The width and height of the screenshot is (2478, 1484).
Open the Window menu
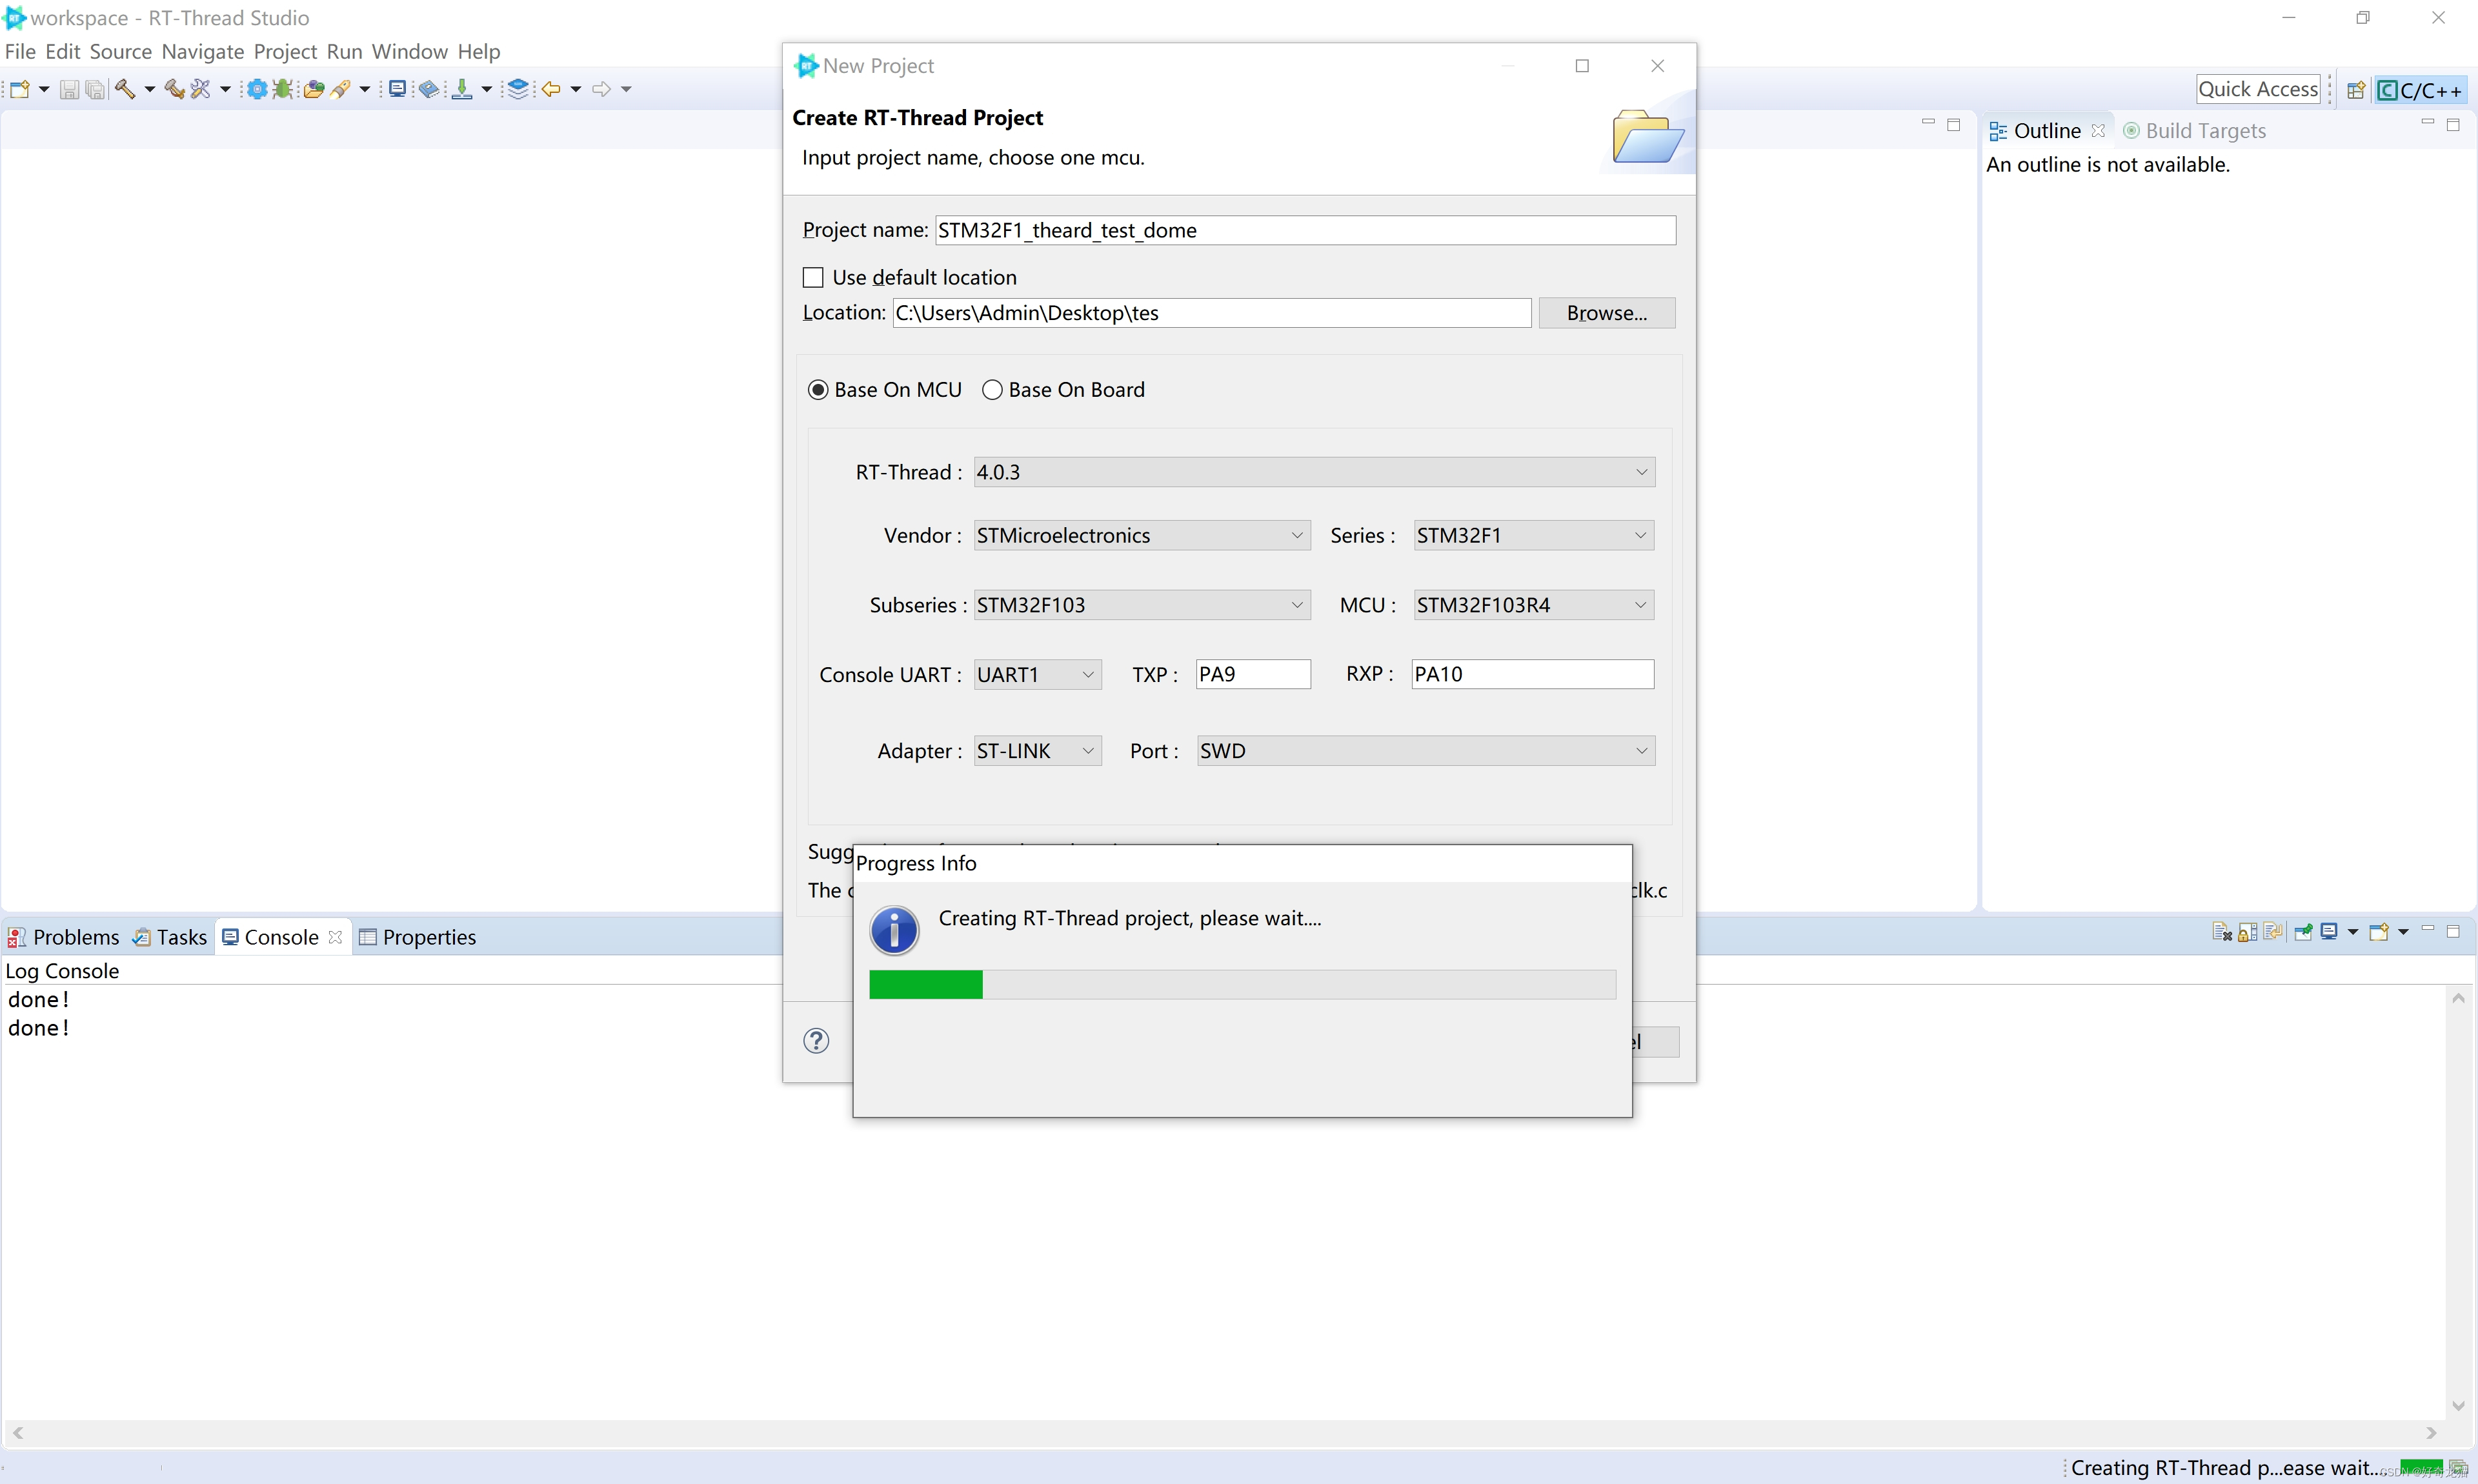pyautogui.click(x=409, y=51)
